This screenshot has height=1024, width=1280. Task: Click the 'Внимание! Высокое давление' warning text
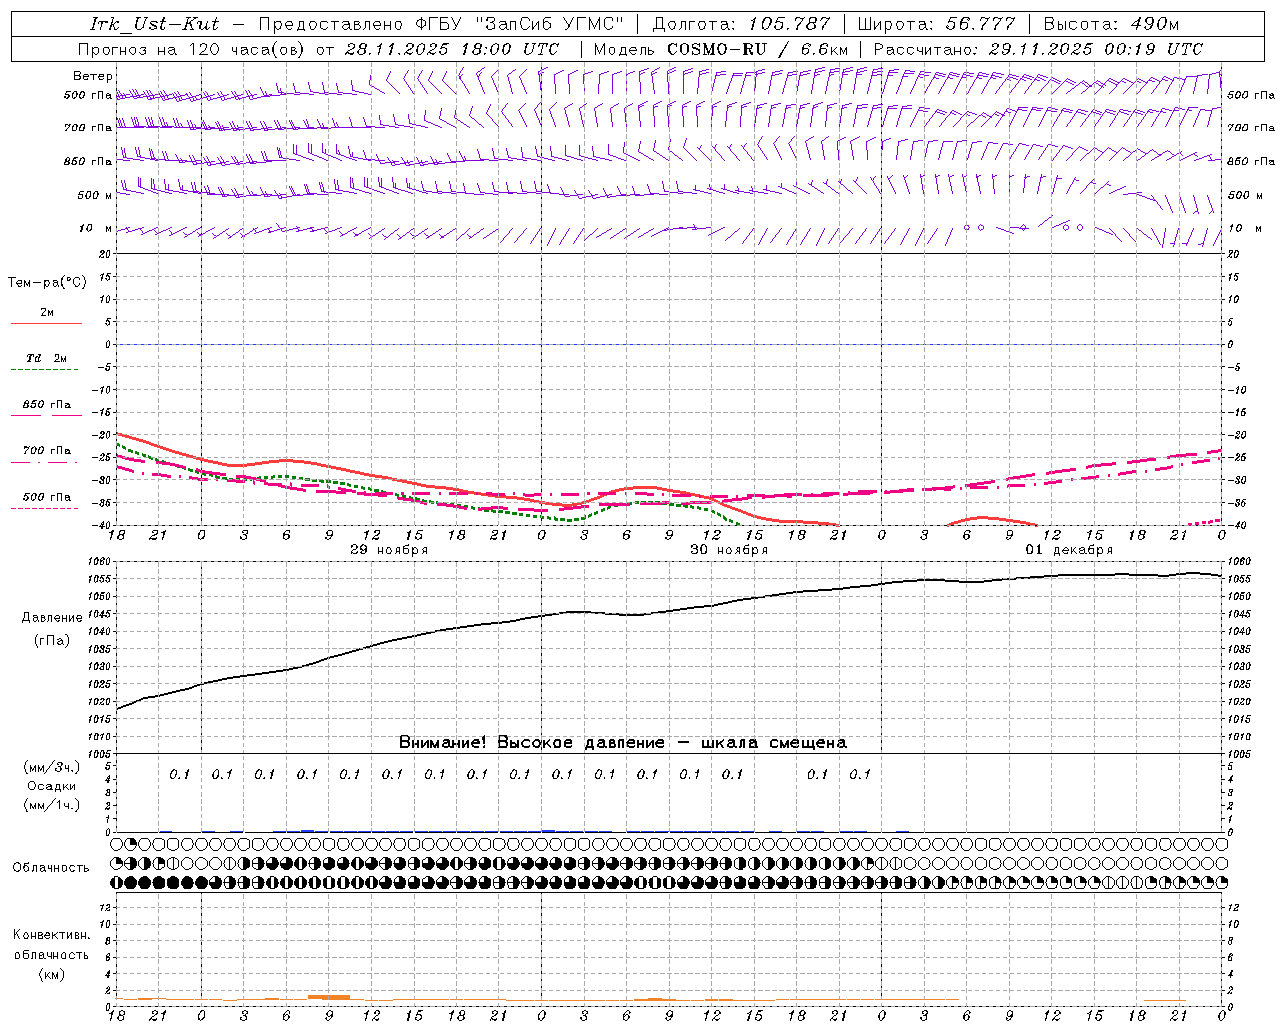point(532,742)
